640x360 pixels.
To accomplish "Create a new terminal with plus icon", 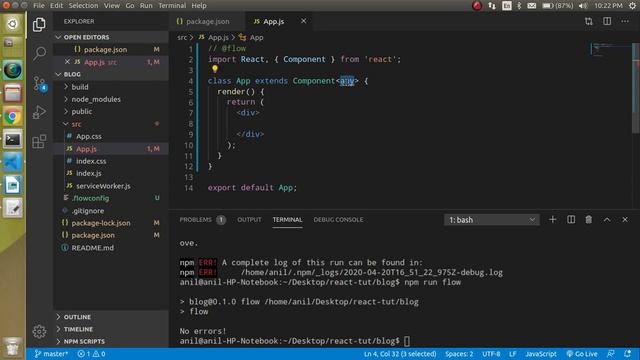I will (x=552, y=220).
